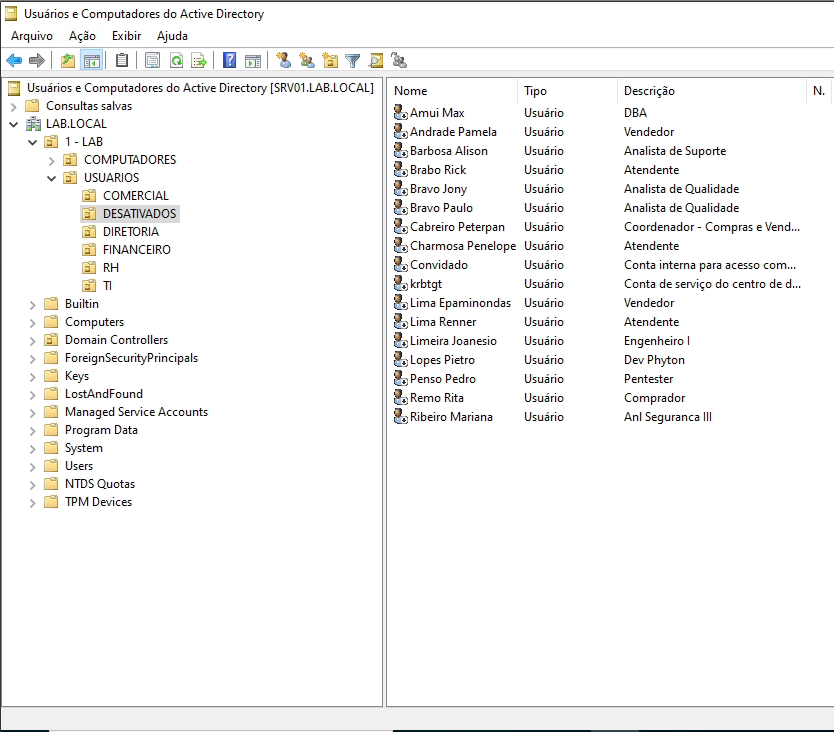
Task: Expand the Consultas salvas node
Action: [x=14, y=106]
